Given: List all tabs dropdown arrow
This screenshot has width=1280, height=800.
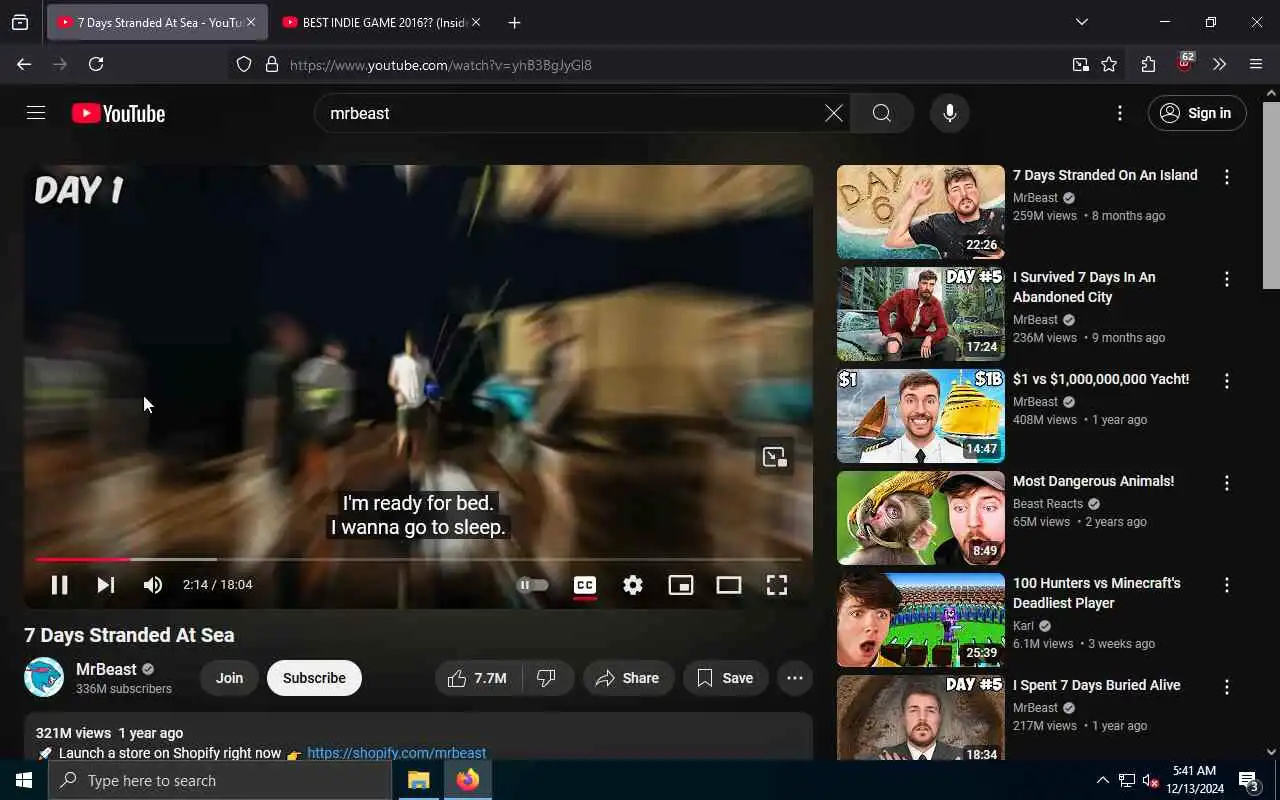Looking at the screenshot, I should [1082, 22].
